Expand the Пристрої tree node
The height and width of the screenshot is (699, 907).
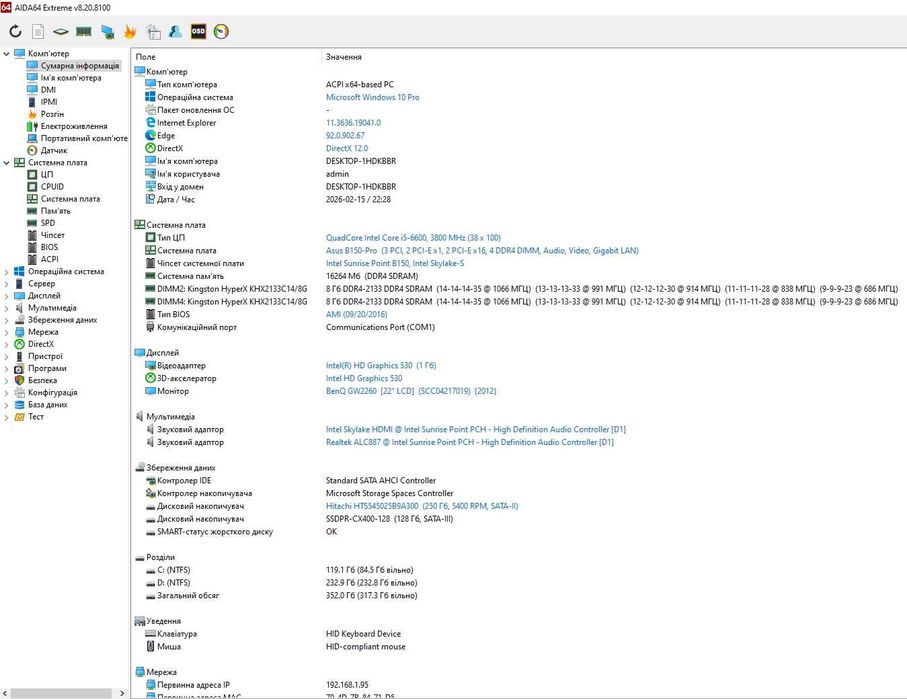[x=6, y=356]
